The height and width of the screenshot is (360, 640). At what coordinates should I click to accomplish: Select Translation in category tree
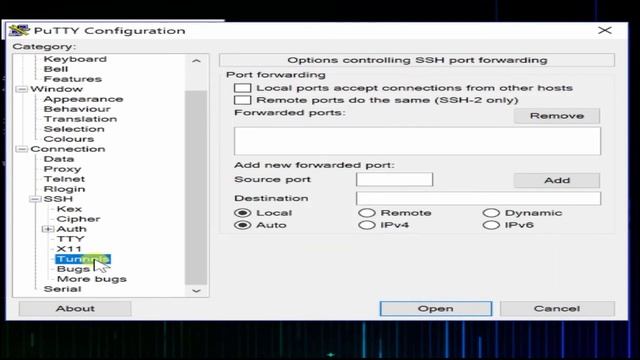point(80,119)
